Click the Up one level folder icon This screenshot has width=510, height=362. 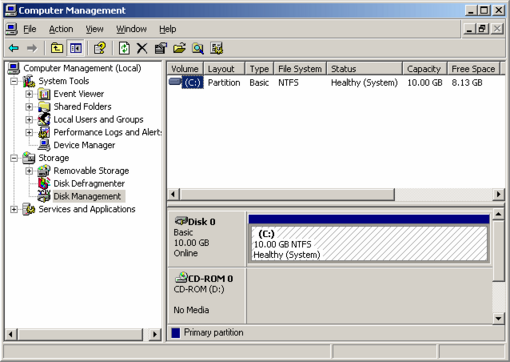[x=57, y=49]
